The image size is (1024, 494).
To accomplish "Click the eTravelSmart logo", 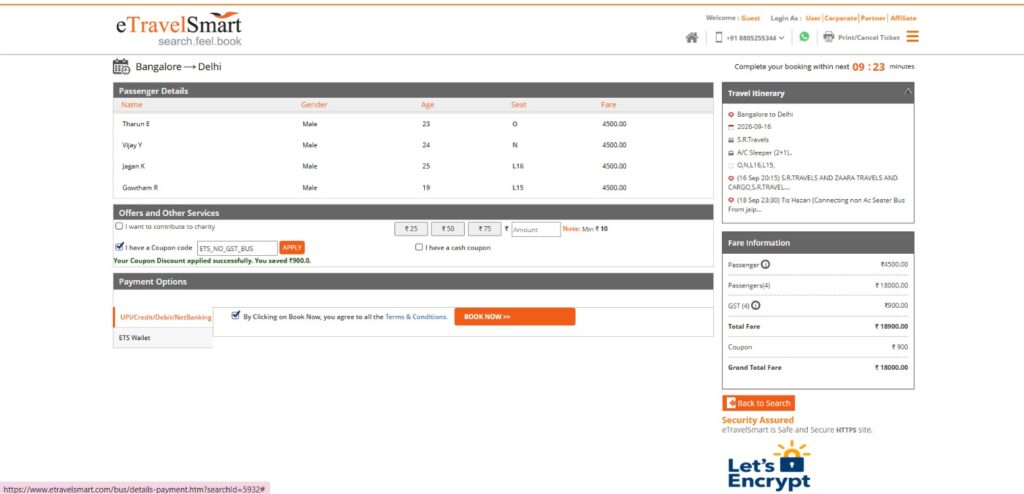I will pos(178,29).
